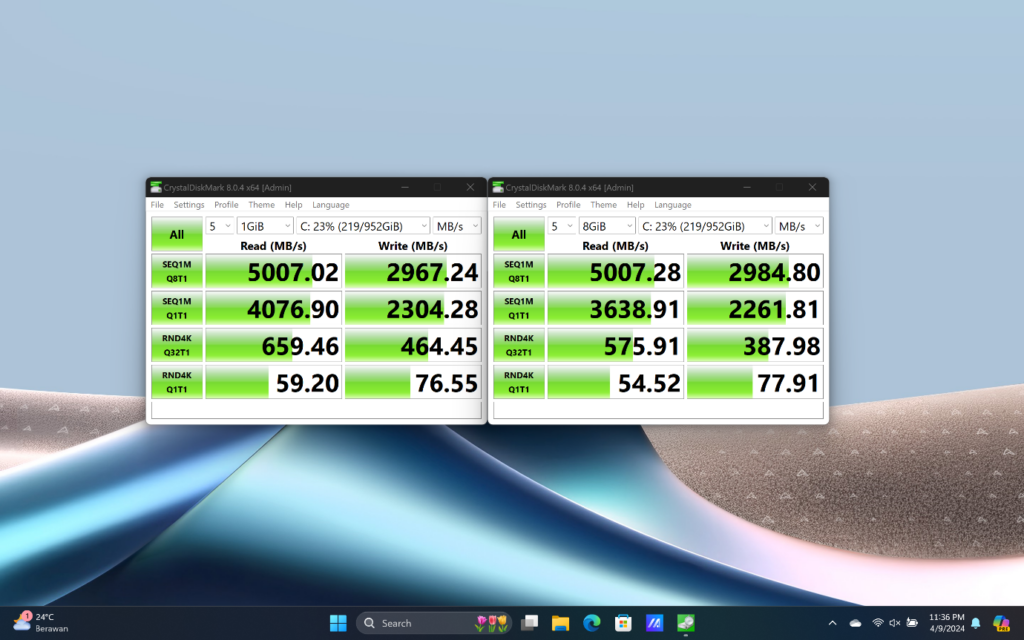Screen dimensions: 1024x640
Task: Open the Theme menu in the right window
Action: [603, 204]
